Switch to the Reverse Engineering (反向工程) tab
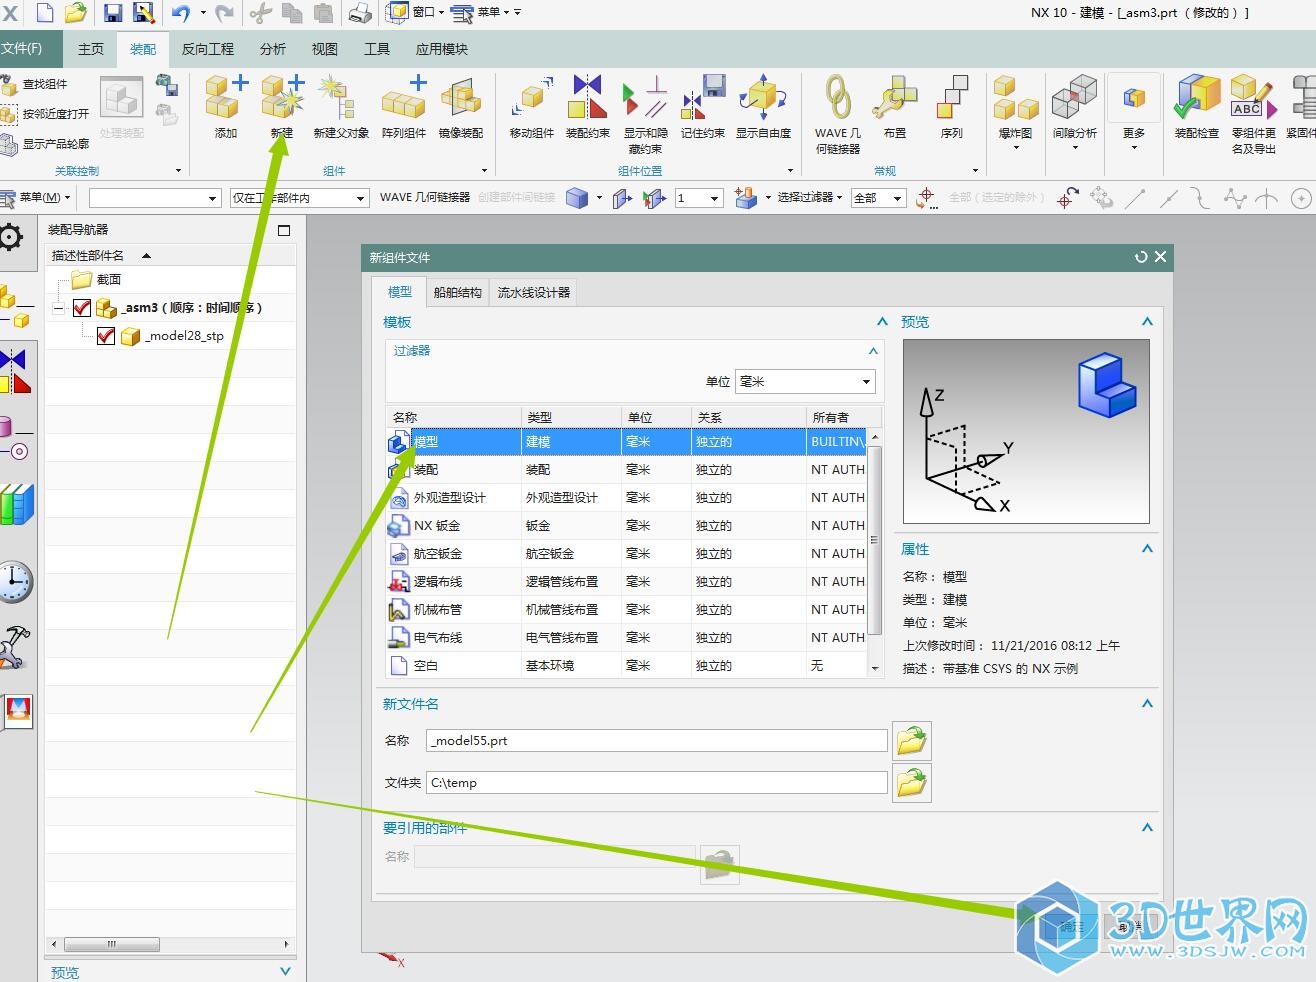The height and width of the screenshot is (982, 1316). tap(208, 49)
